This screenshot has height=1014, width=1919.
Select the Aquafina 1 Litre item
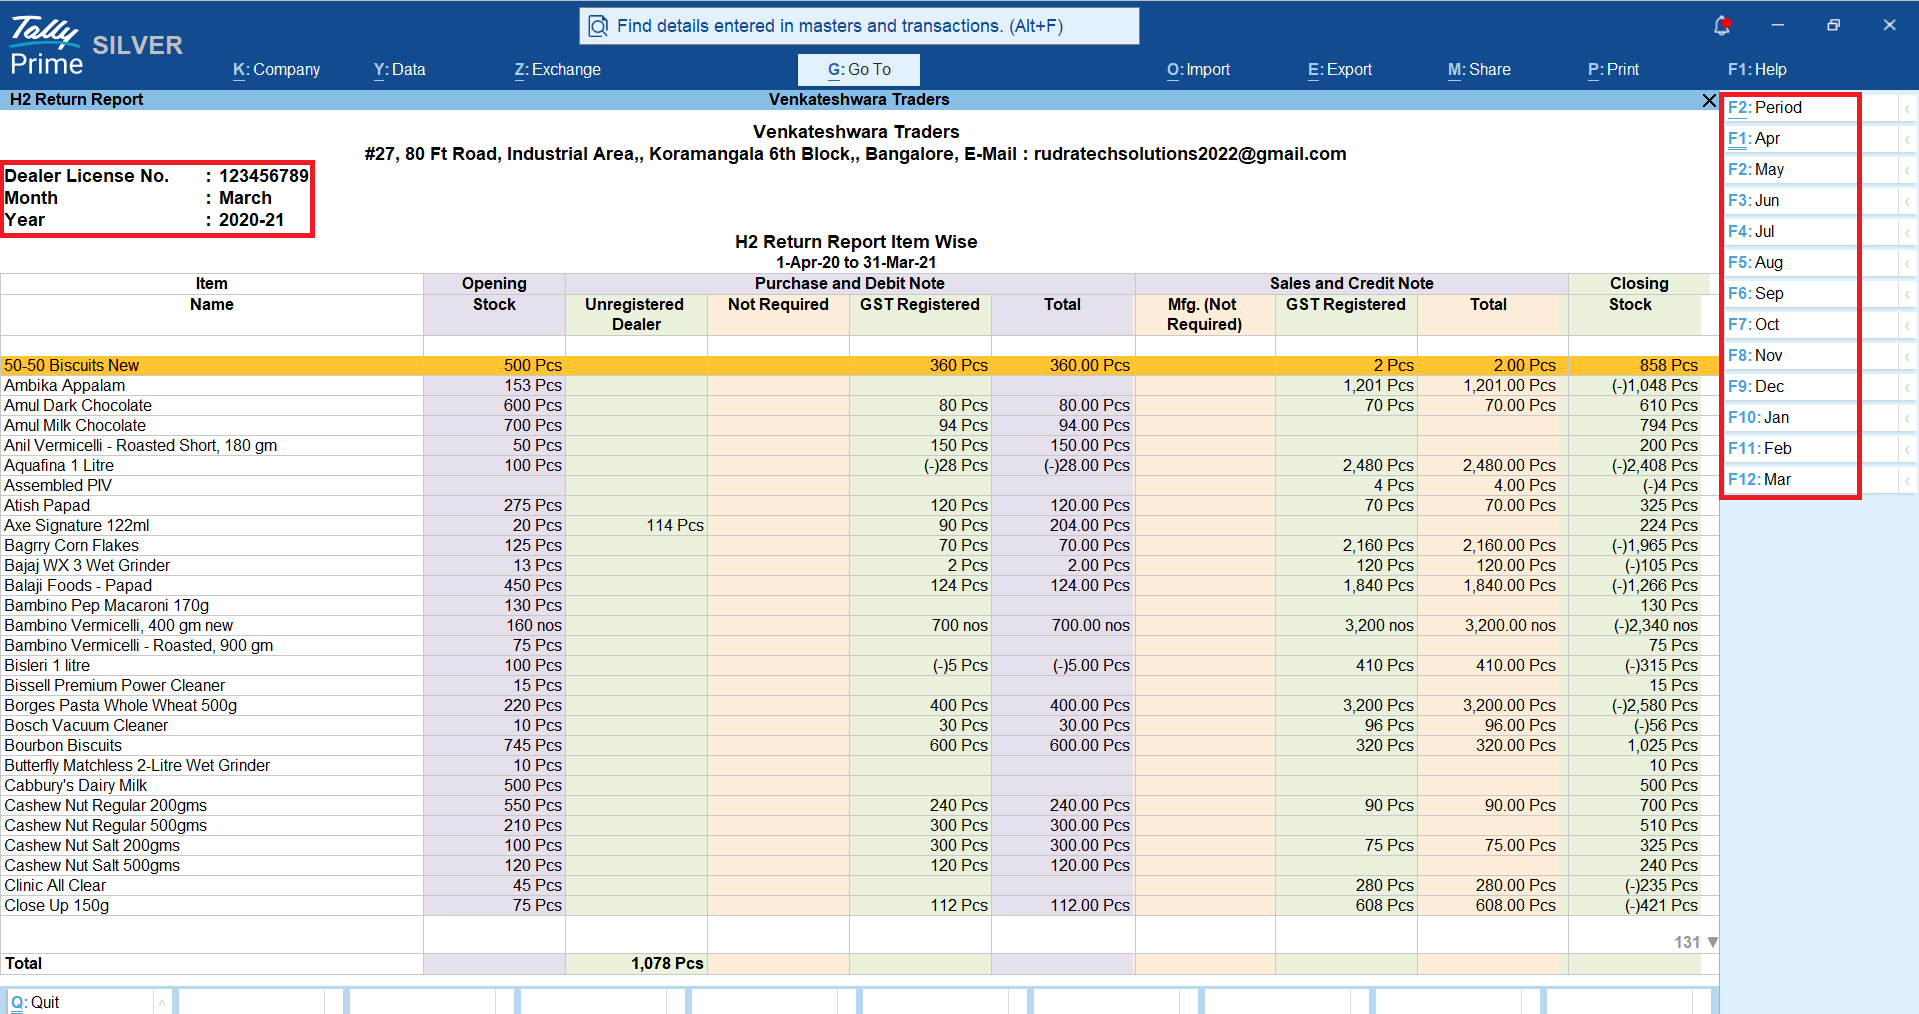[x=59, y=466]
